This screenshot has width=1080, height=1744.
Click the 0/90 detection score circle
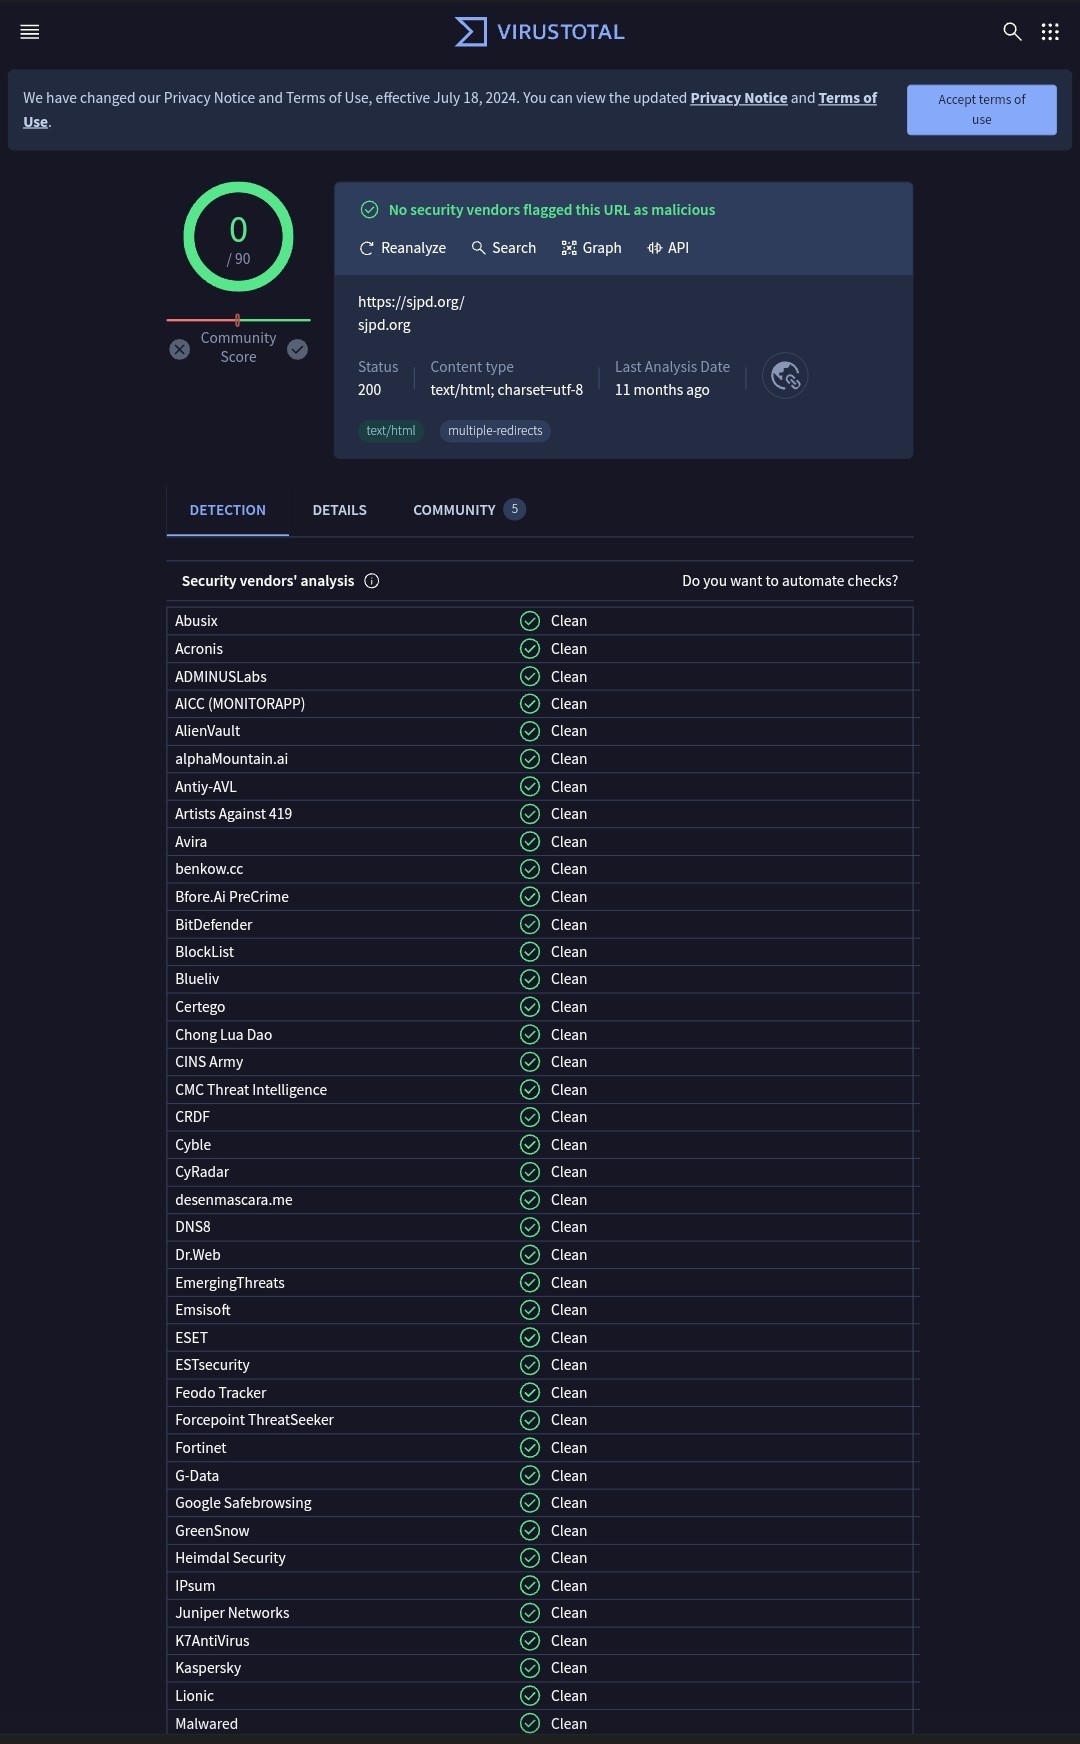(238, 237)
